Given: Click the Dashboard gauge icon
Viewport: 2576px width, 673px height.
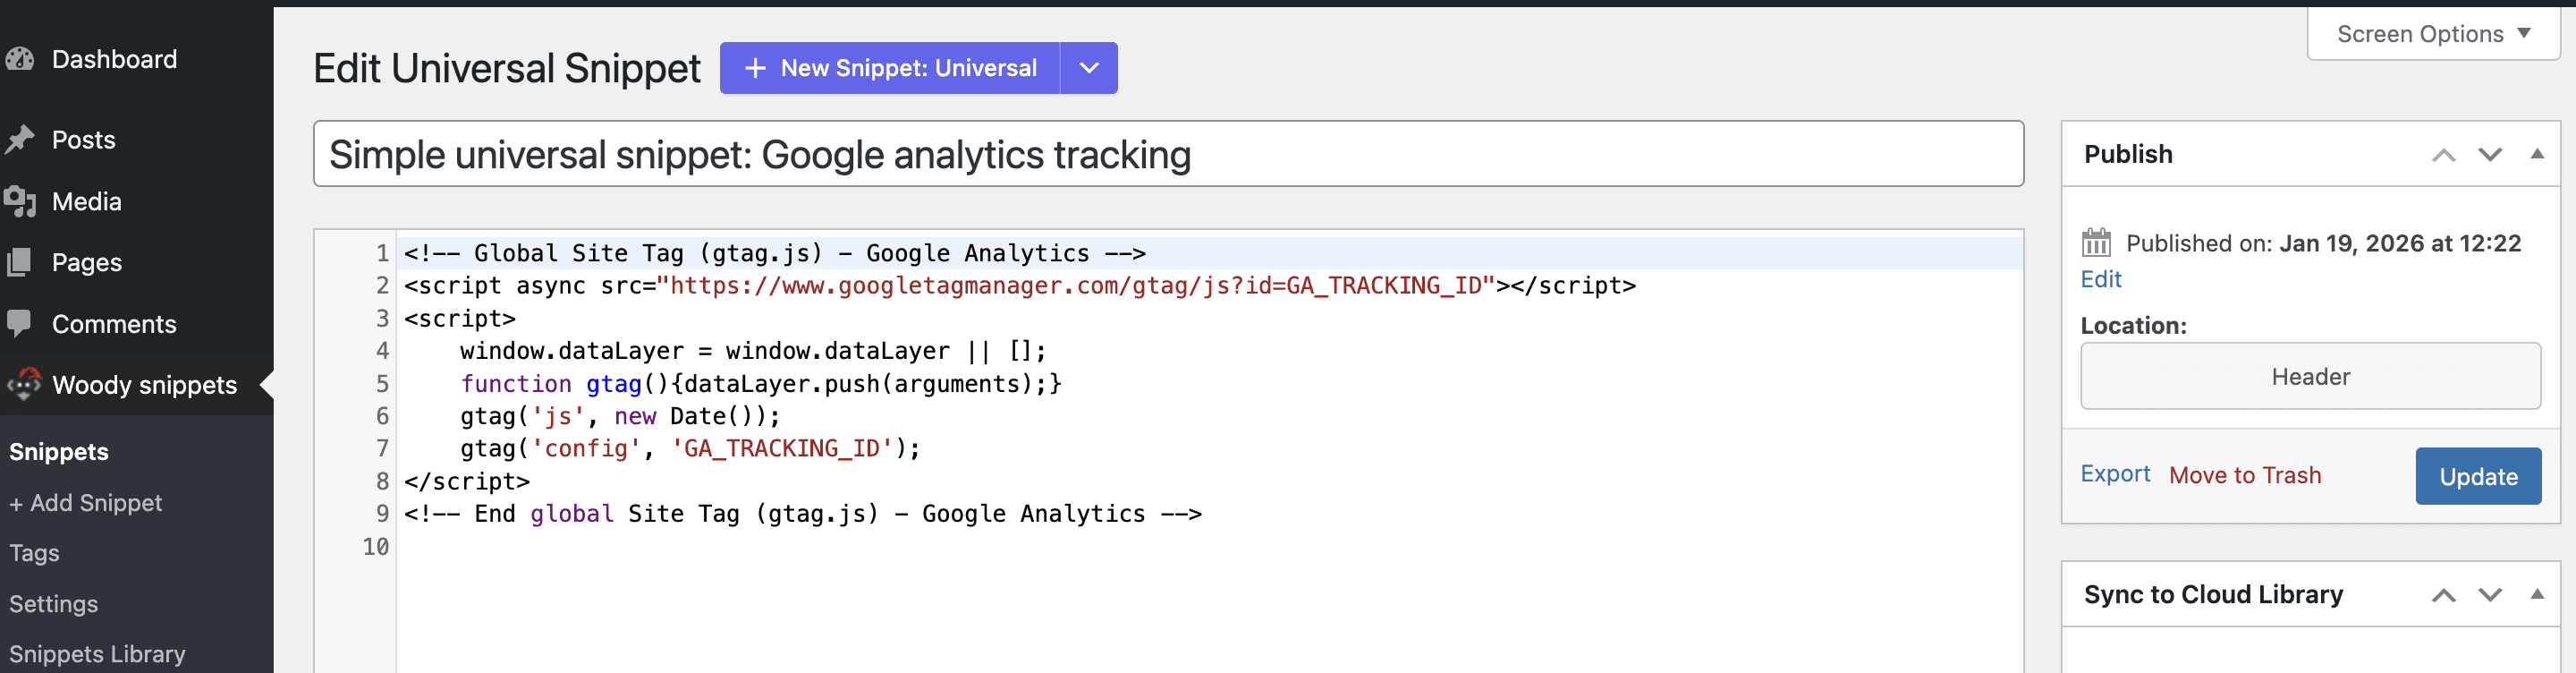Looking at the screenshot, I should [x=20, y=60].
